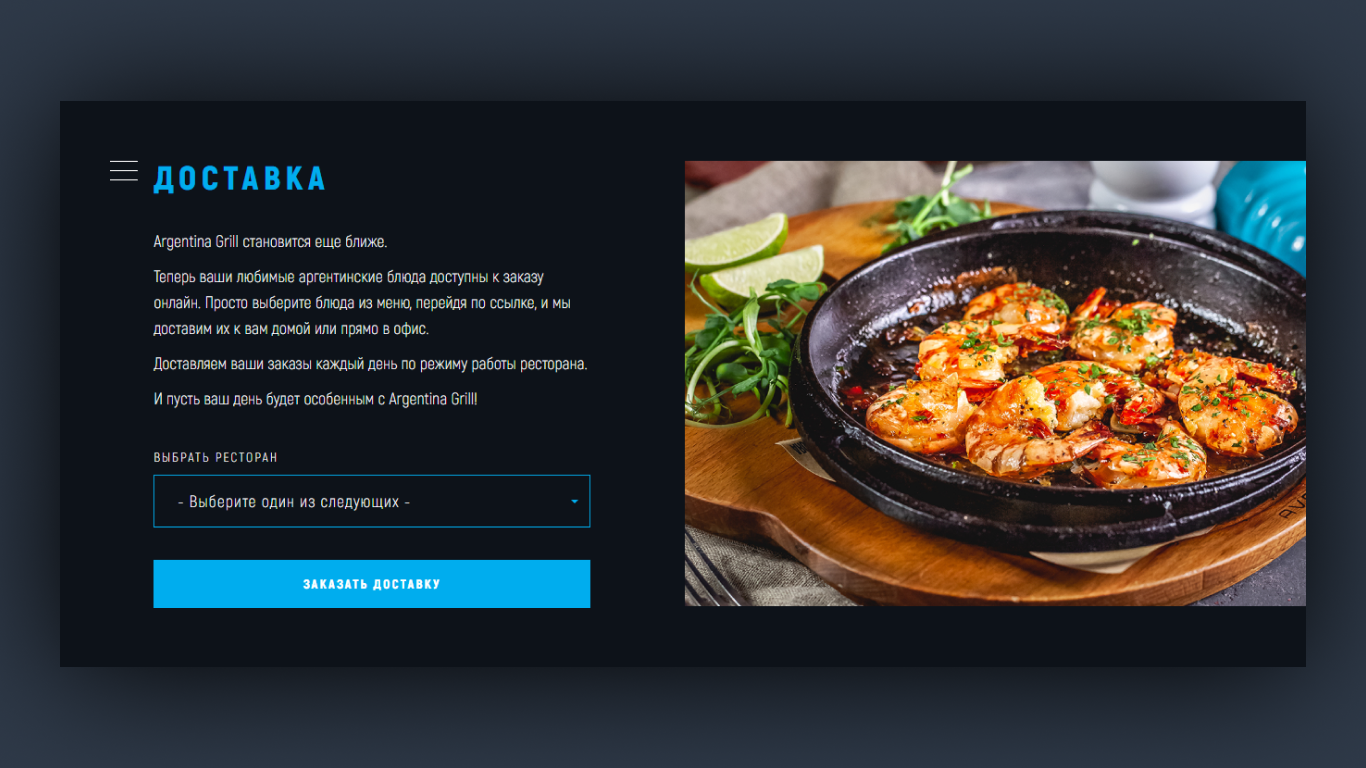Image resolution: width=1366 pixels, height=768 pixels.
Task: Click the ЗАКАЗАТЬ ДОСТАВКУ button
Action: tap(372, 584)
